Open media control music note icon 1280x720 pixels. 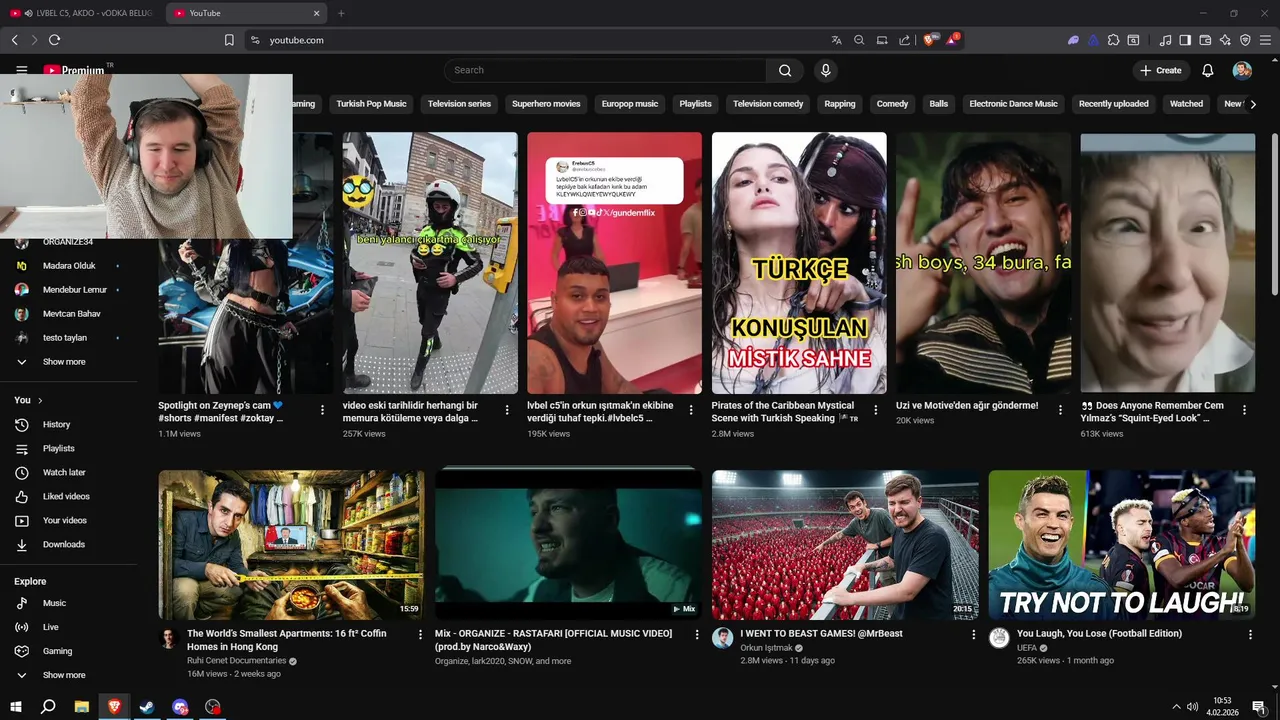(x=1165, y=40)
